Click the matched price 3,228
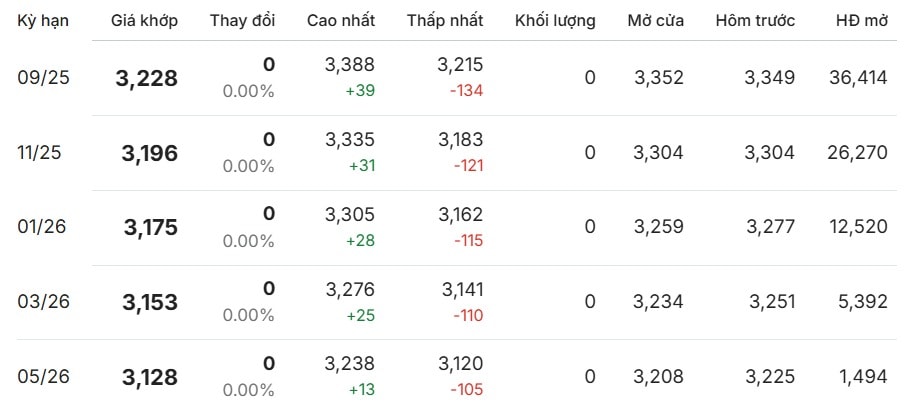This screenshot has width=909, height=410. coord(147,78)
